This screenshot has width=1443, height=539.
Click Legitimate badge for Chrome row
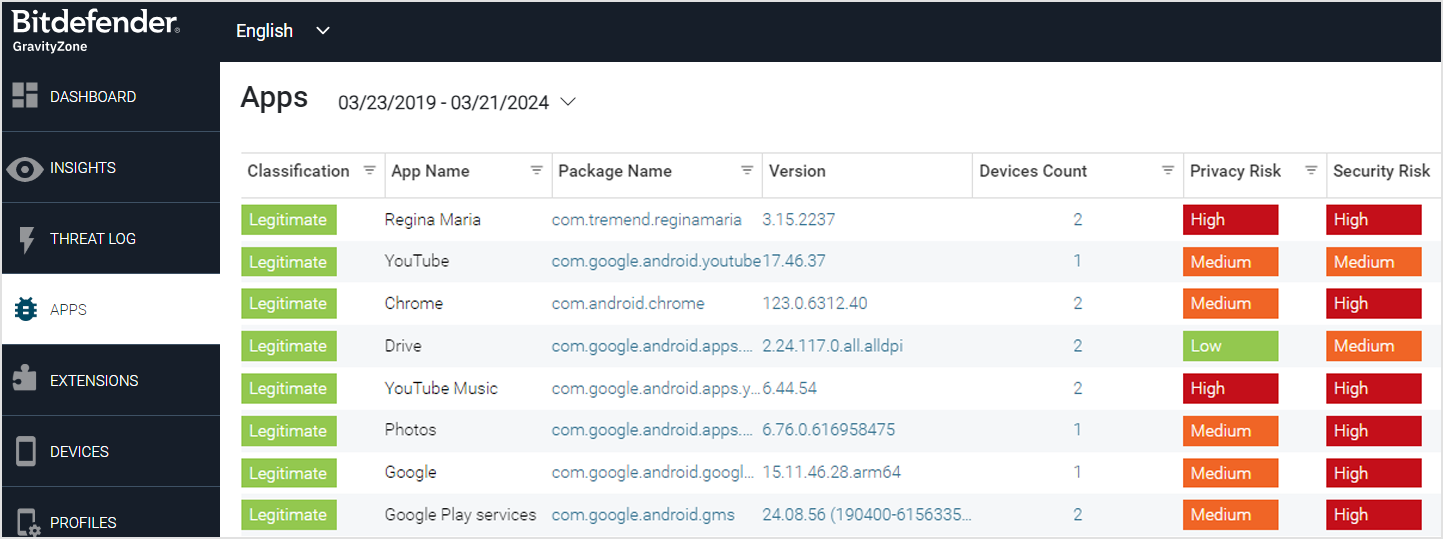[x=289, y=304]
